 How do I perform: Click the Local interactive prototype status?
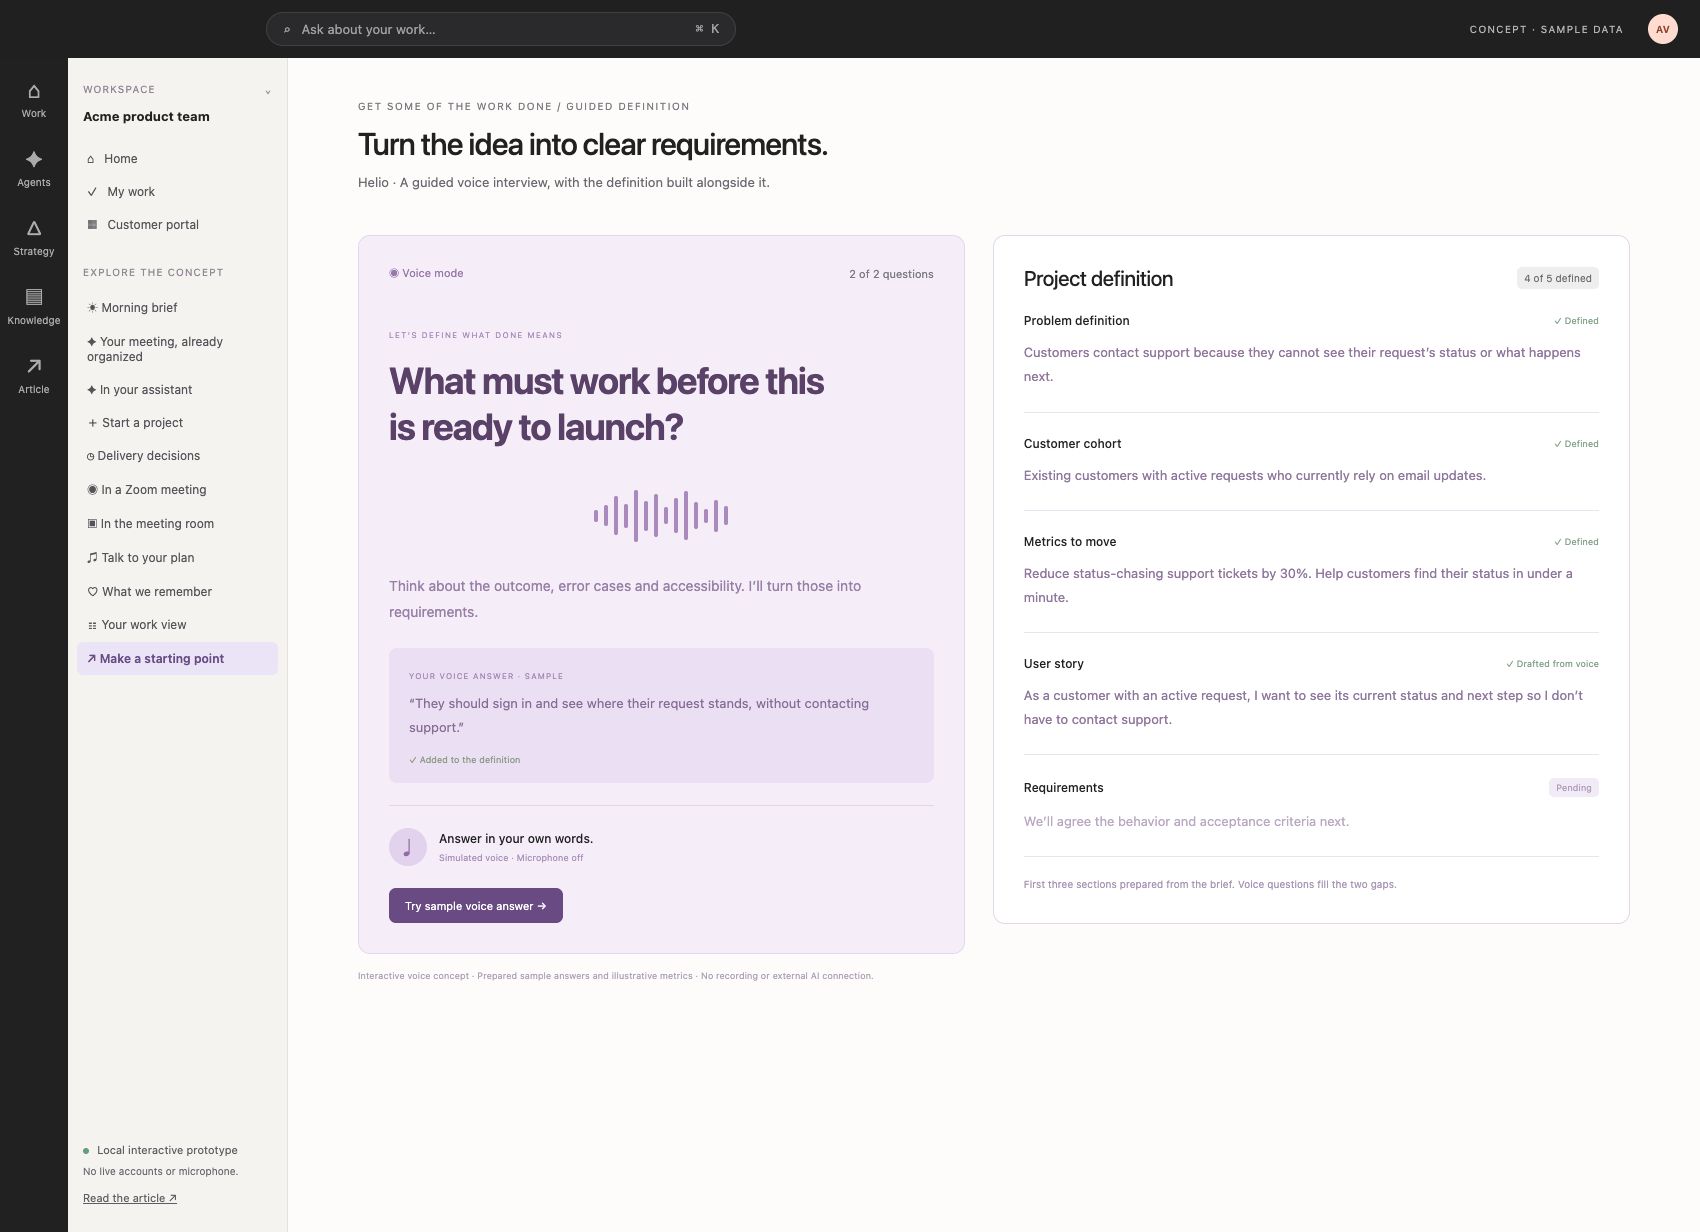(x=160, y=1150)
